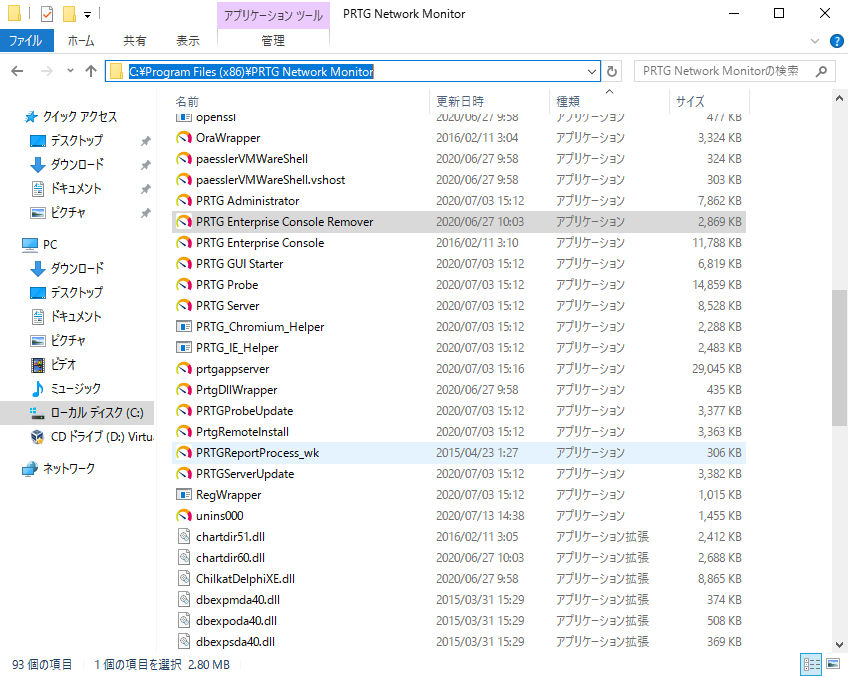Click the pin next to ダウンロード in Quick Access

click(x=145, y=165)
